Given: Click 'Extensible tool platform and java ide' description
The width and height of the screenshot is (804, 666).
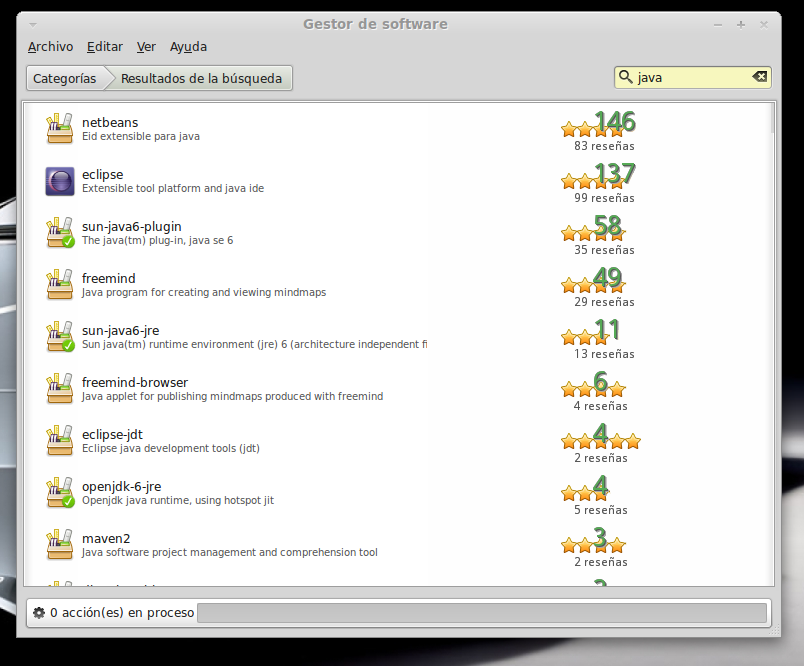Looking at the screenshot, I should [173, 189].
